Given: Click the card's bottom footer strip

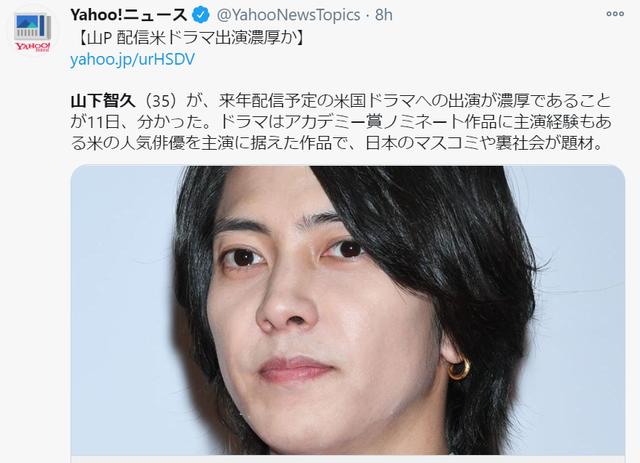Looking at the screenshot, I should click(348, 459).
